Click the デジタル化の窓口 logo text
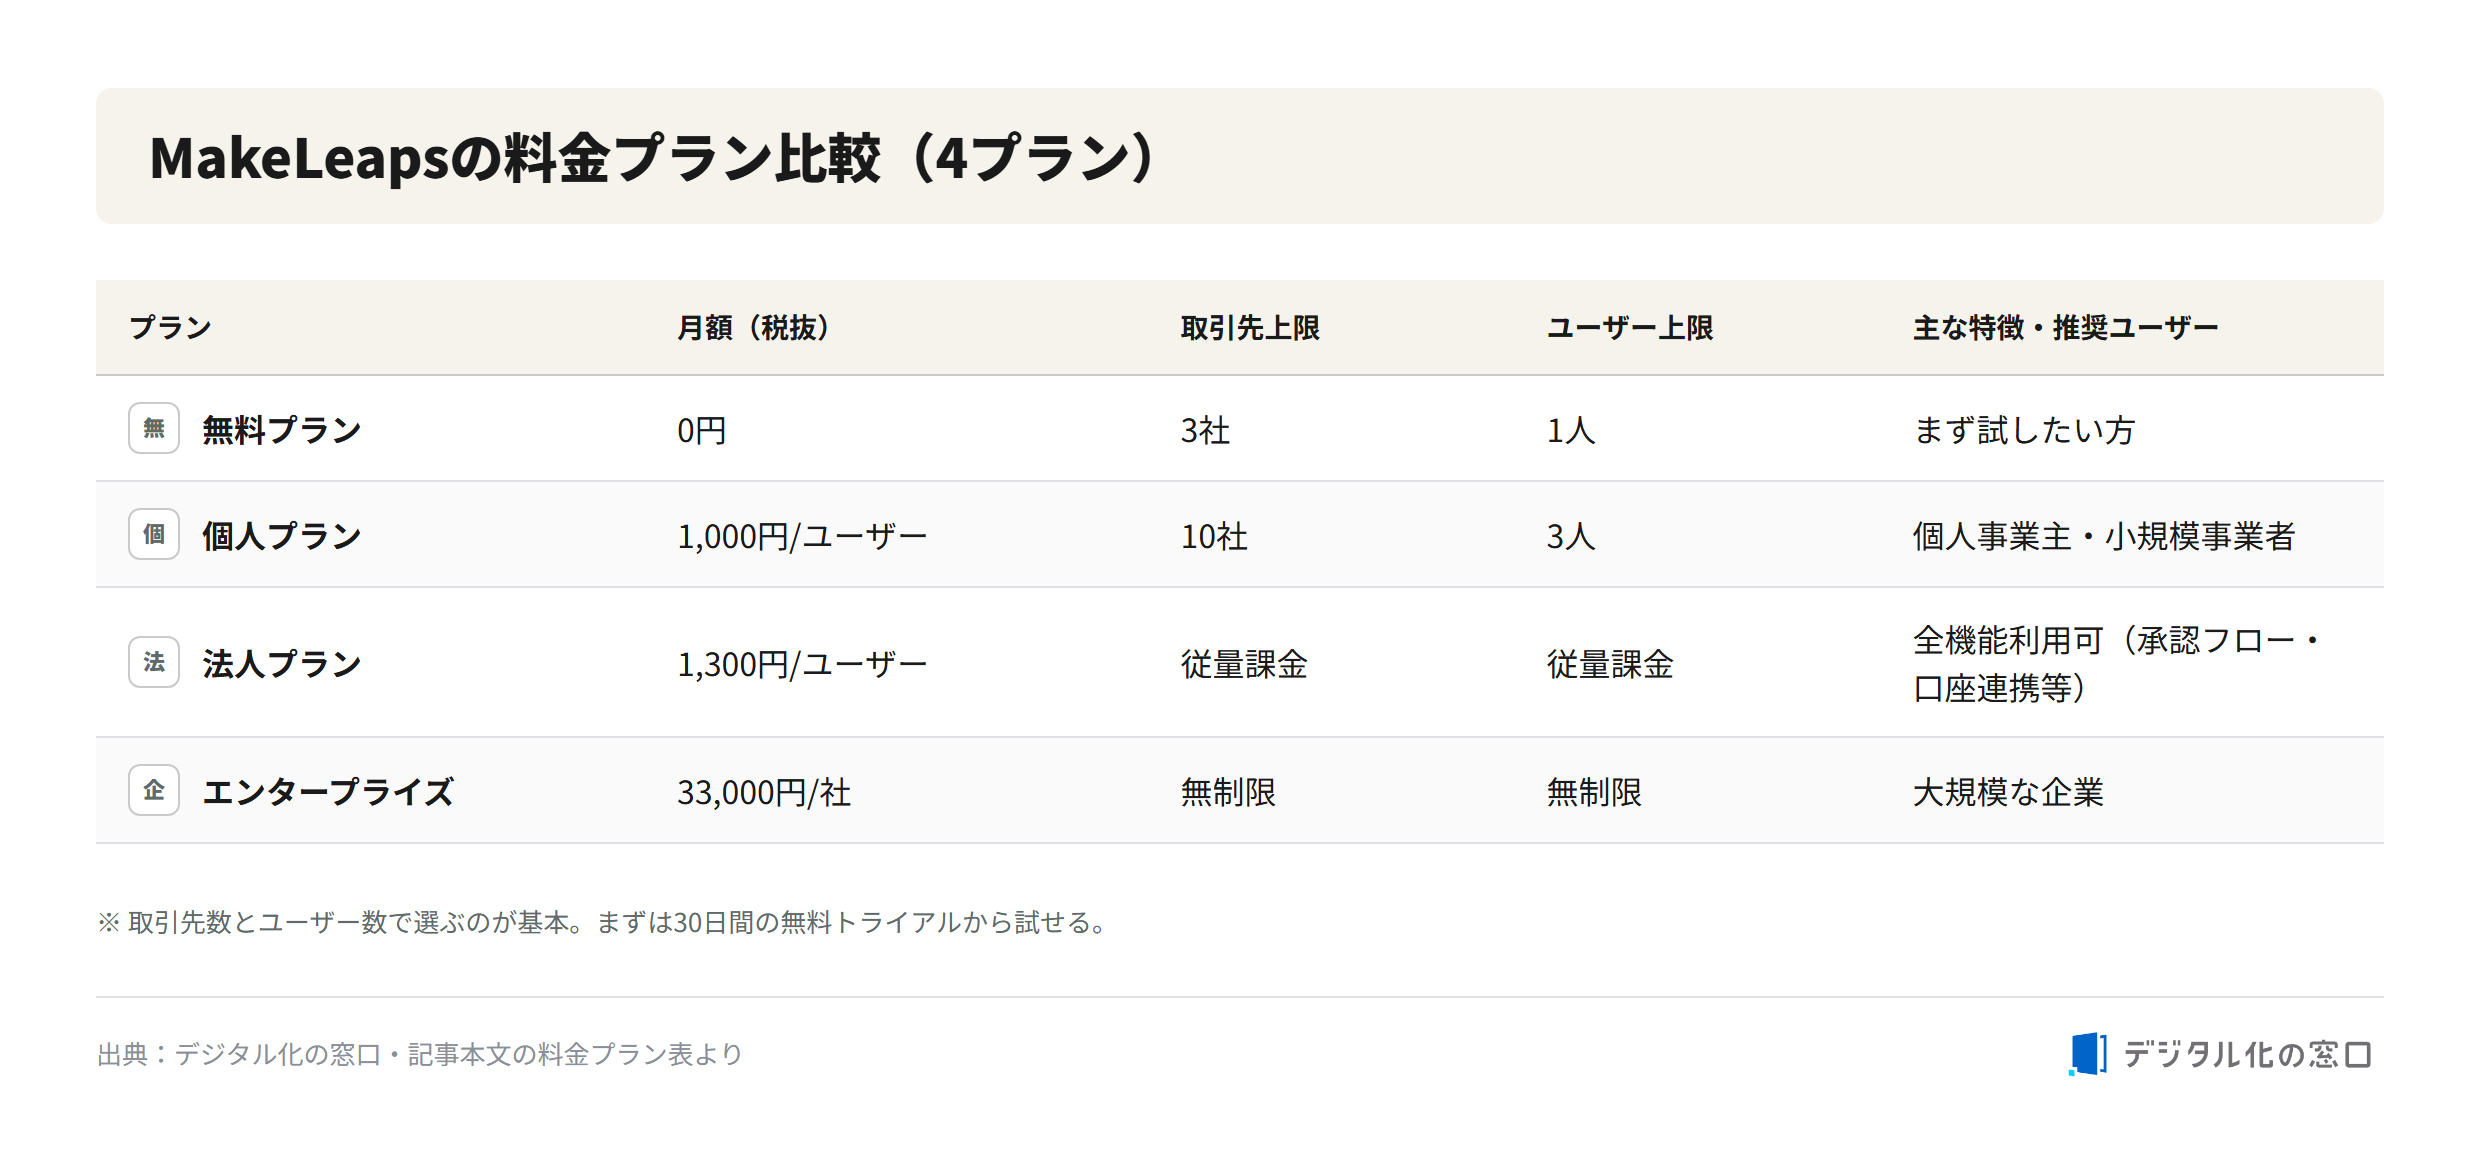Screen dimensions: 2480x1170 click(x=2247, y=1054)
